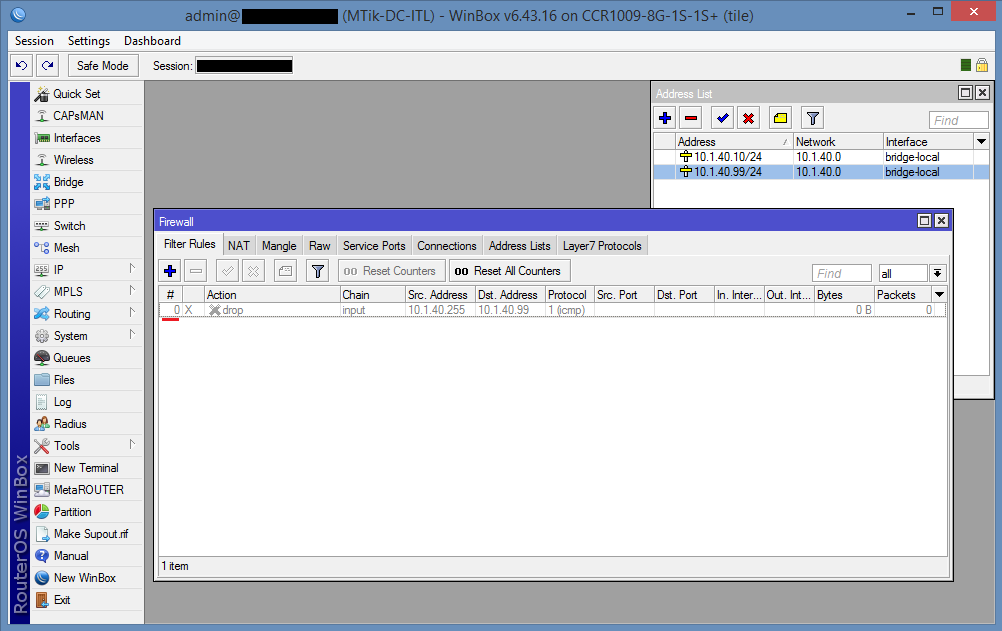Open New Terminal from the sidebar
The image size is (1002, 631).
(x=87, y=468)
